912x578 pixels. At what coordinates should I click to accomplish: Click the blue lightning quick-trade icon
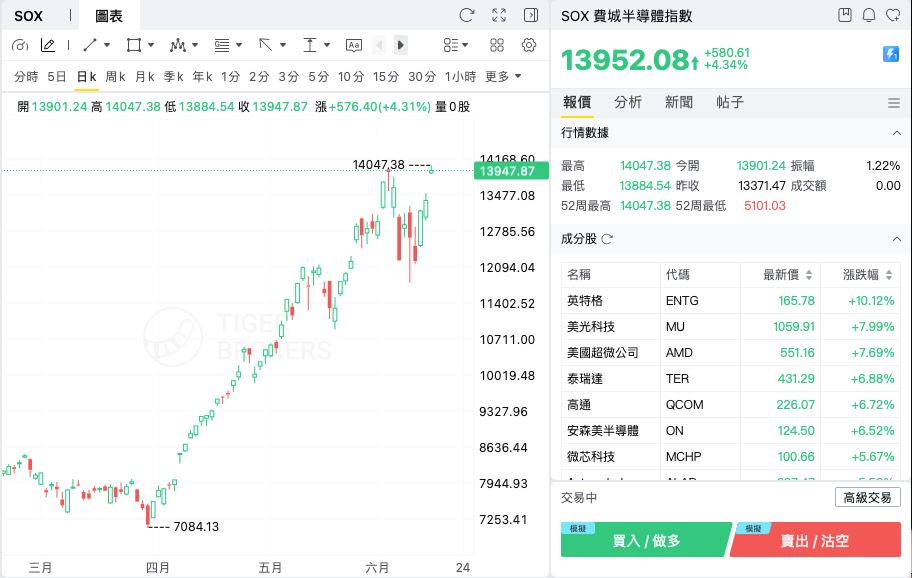[x=891, y=54]
